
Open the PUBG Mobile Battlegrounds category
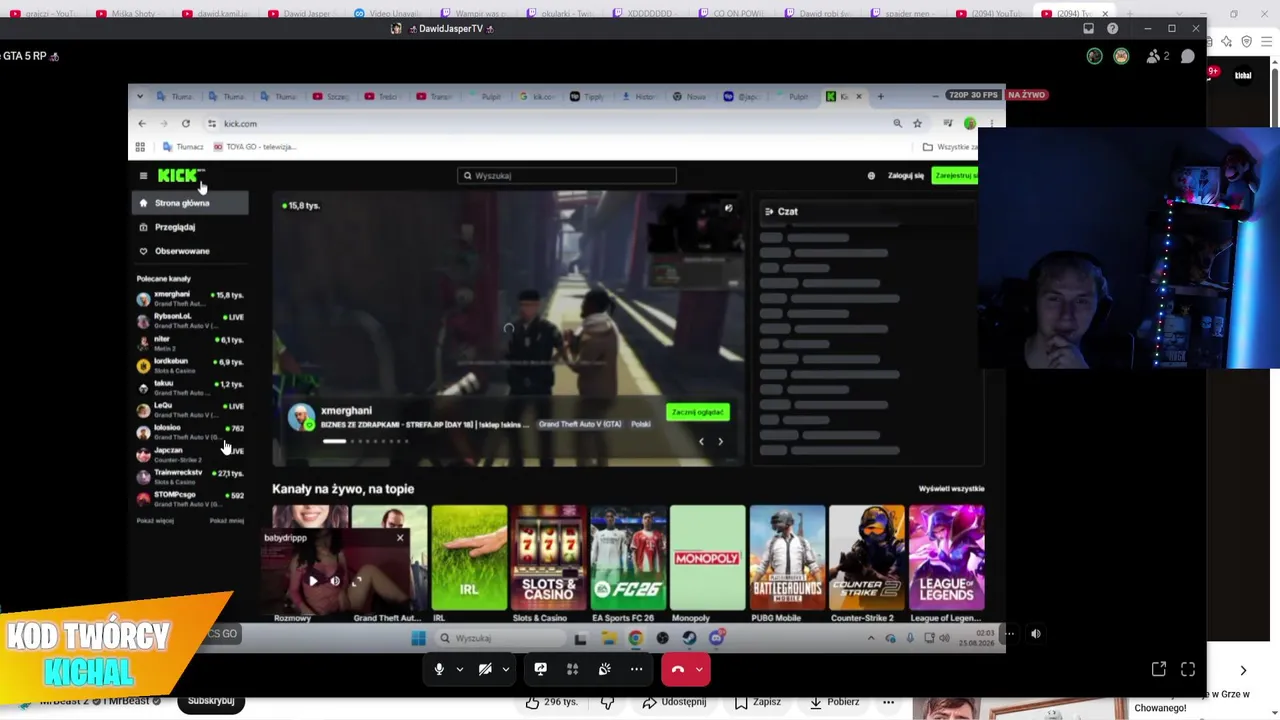pos(787,558)
